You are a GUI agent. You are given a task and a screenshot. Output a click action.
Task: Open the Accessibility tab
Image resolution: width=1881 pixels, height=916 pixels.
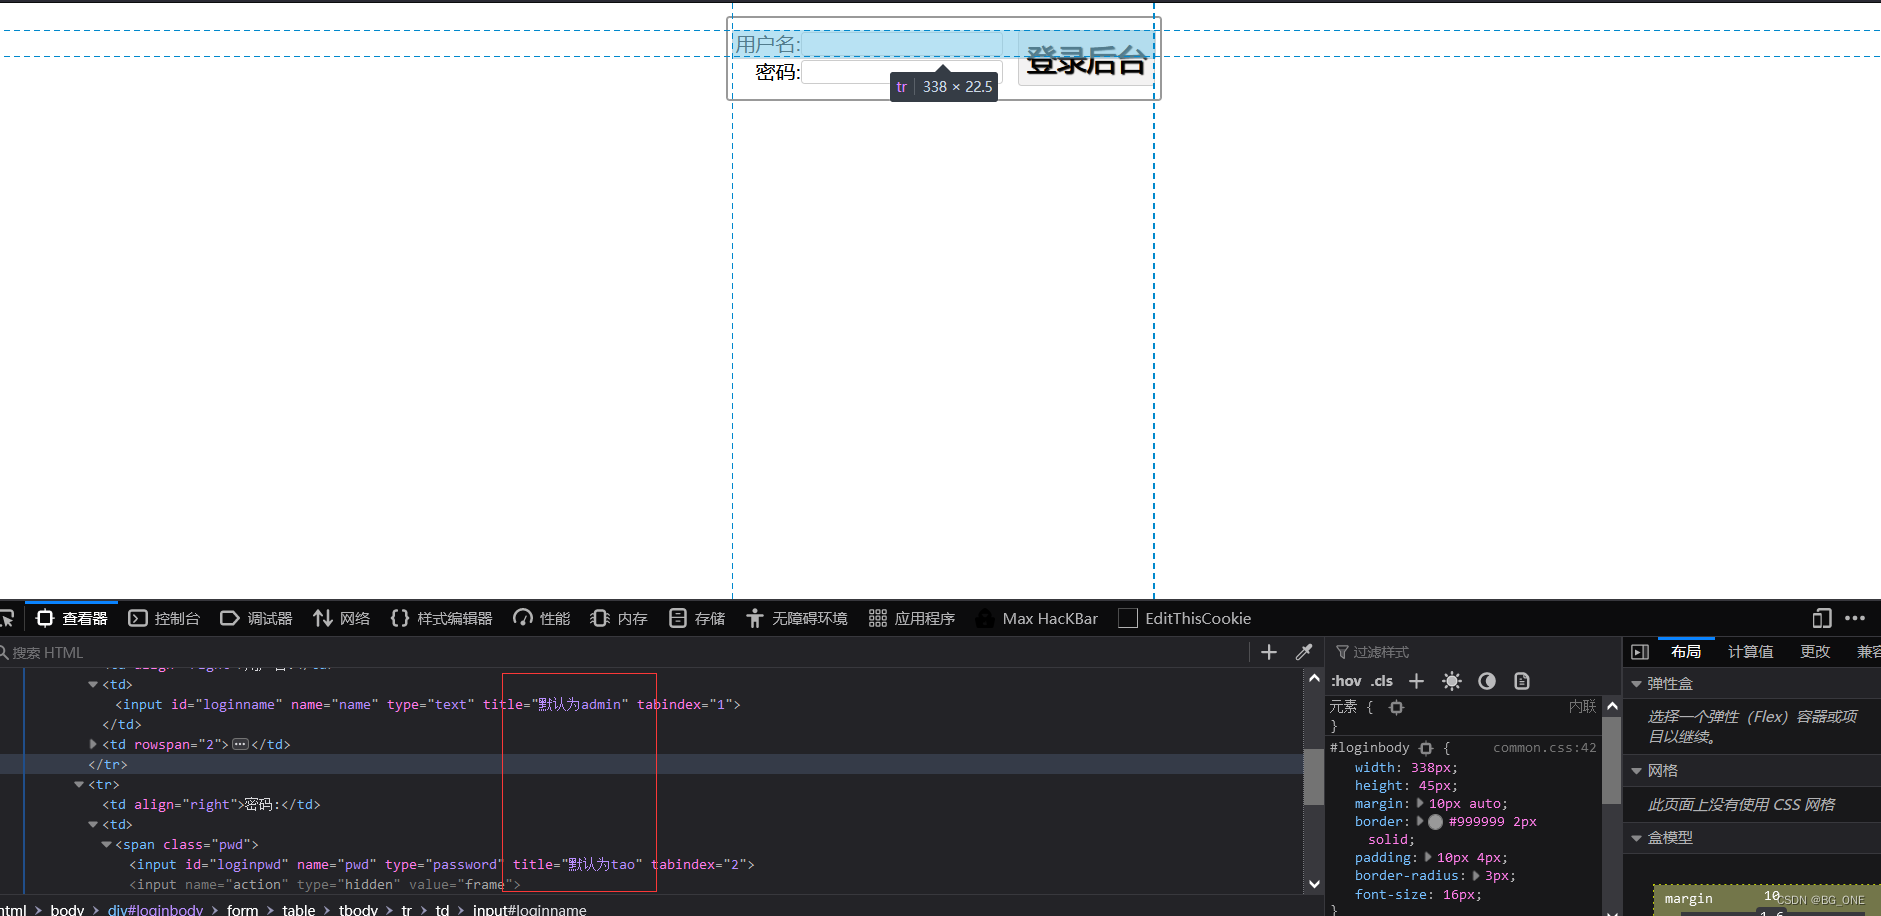coord(797,618)
